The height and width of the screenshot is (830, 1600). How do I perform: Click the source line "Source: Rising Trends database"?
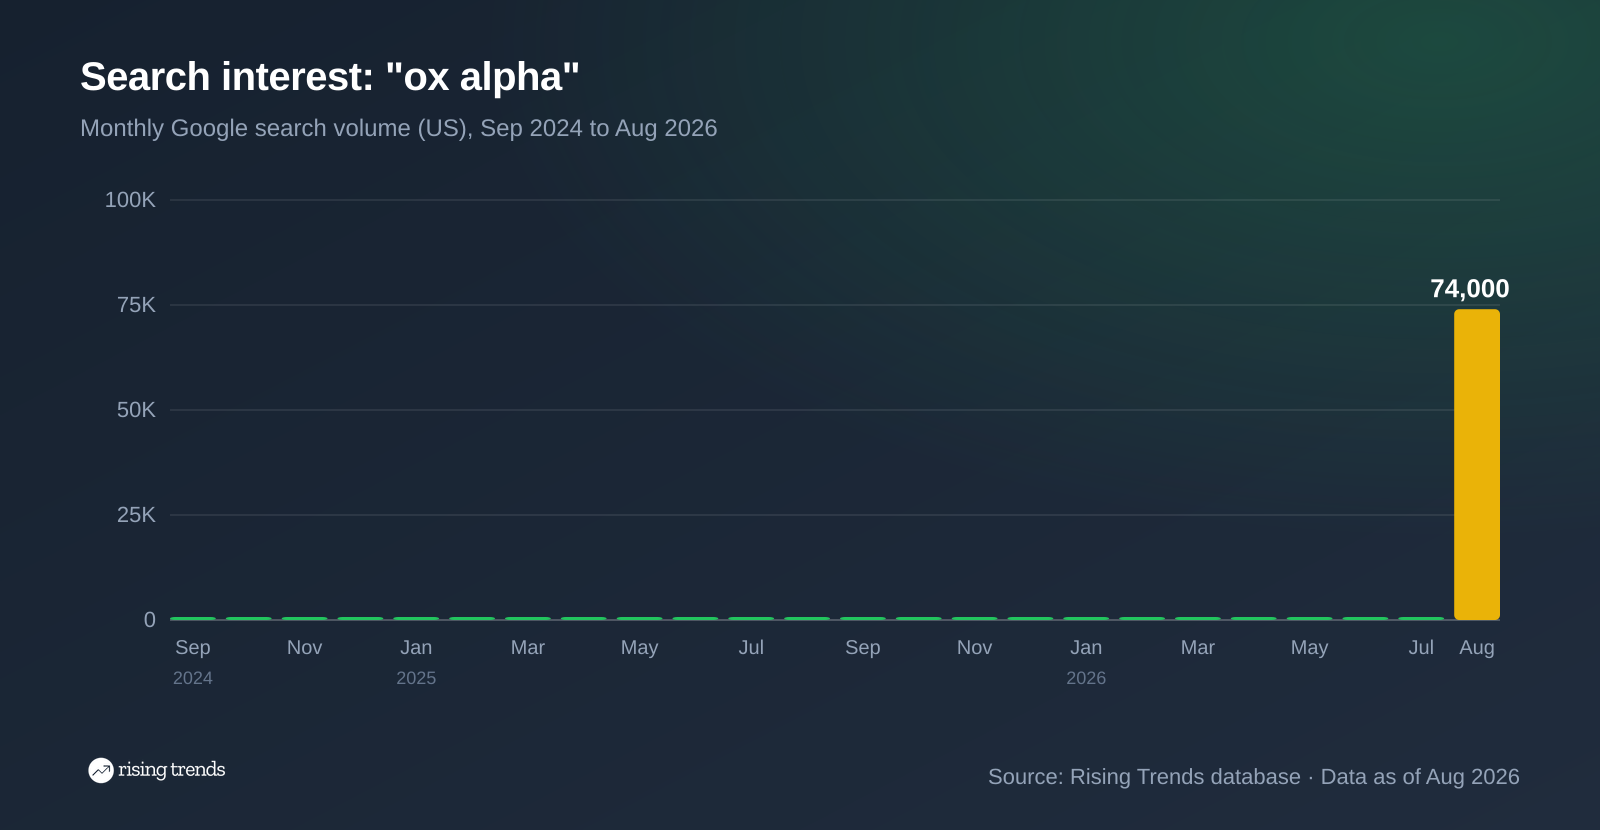click(1144, 777)
